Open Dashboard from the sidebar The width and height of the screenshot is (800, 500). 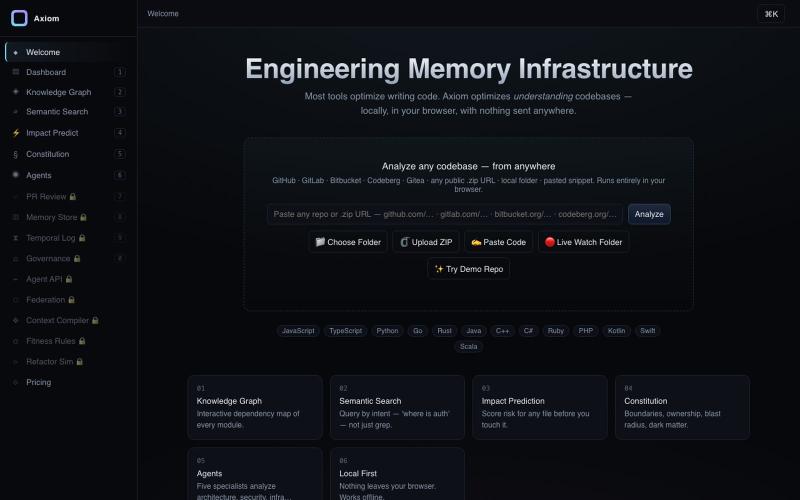[68, 72]
